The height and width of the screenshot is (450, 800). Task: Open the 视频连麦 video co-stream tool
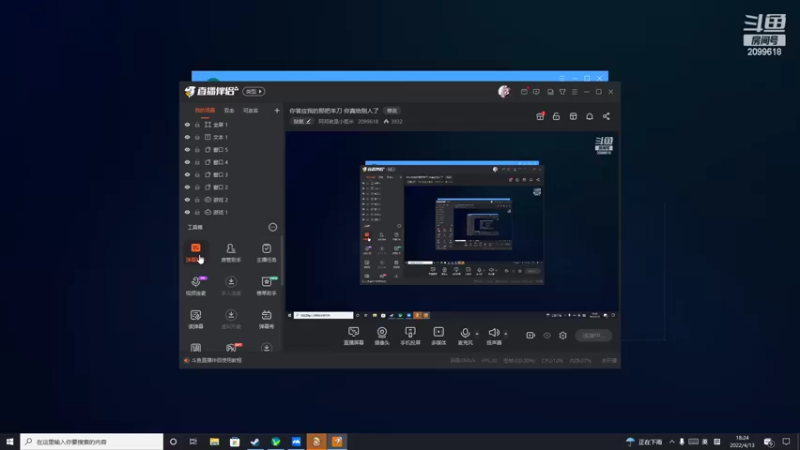pos(196,286)
